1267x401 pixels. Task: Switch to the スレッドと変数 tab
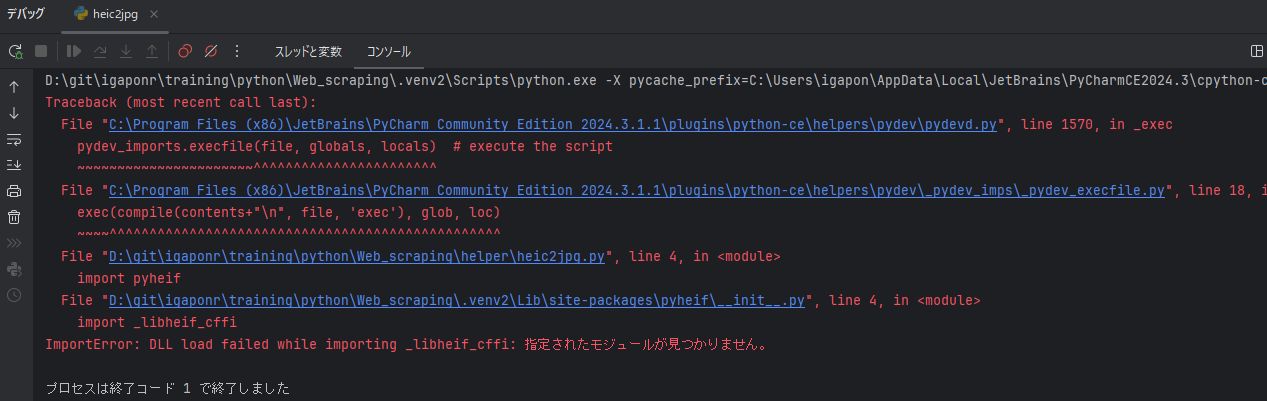[308, 51]
